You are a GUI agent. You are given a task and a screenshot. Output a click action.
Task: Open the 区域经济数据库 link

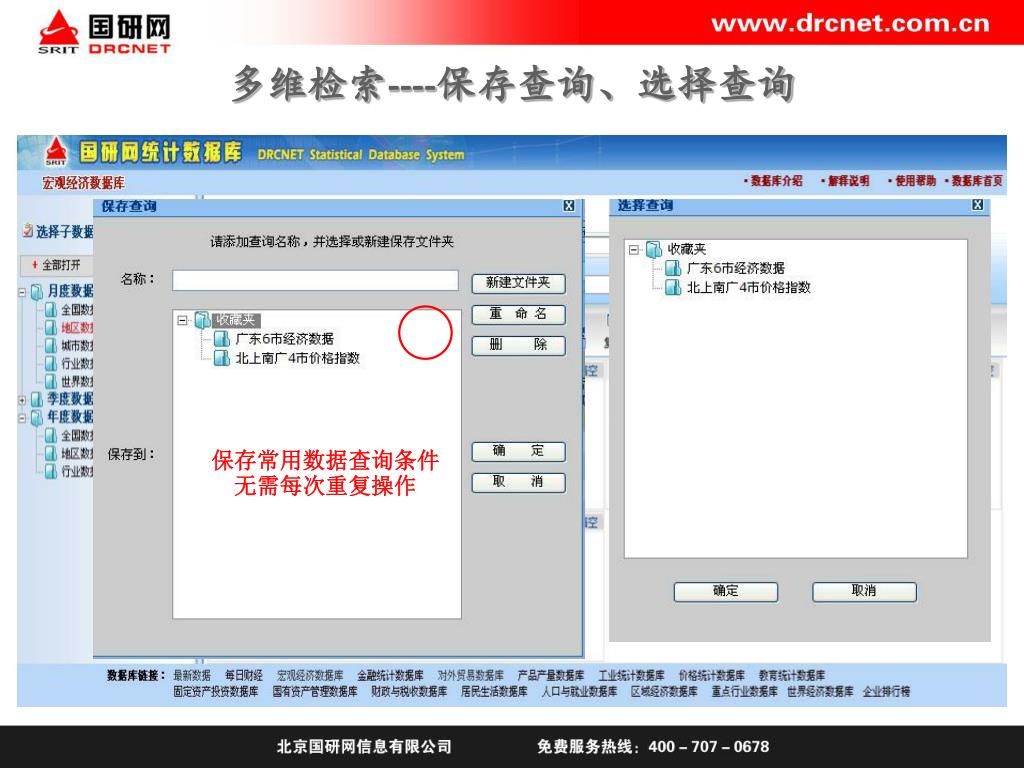664,692
